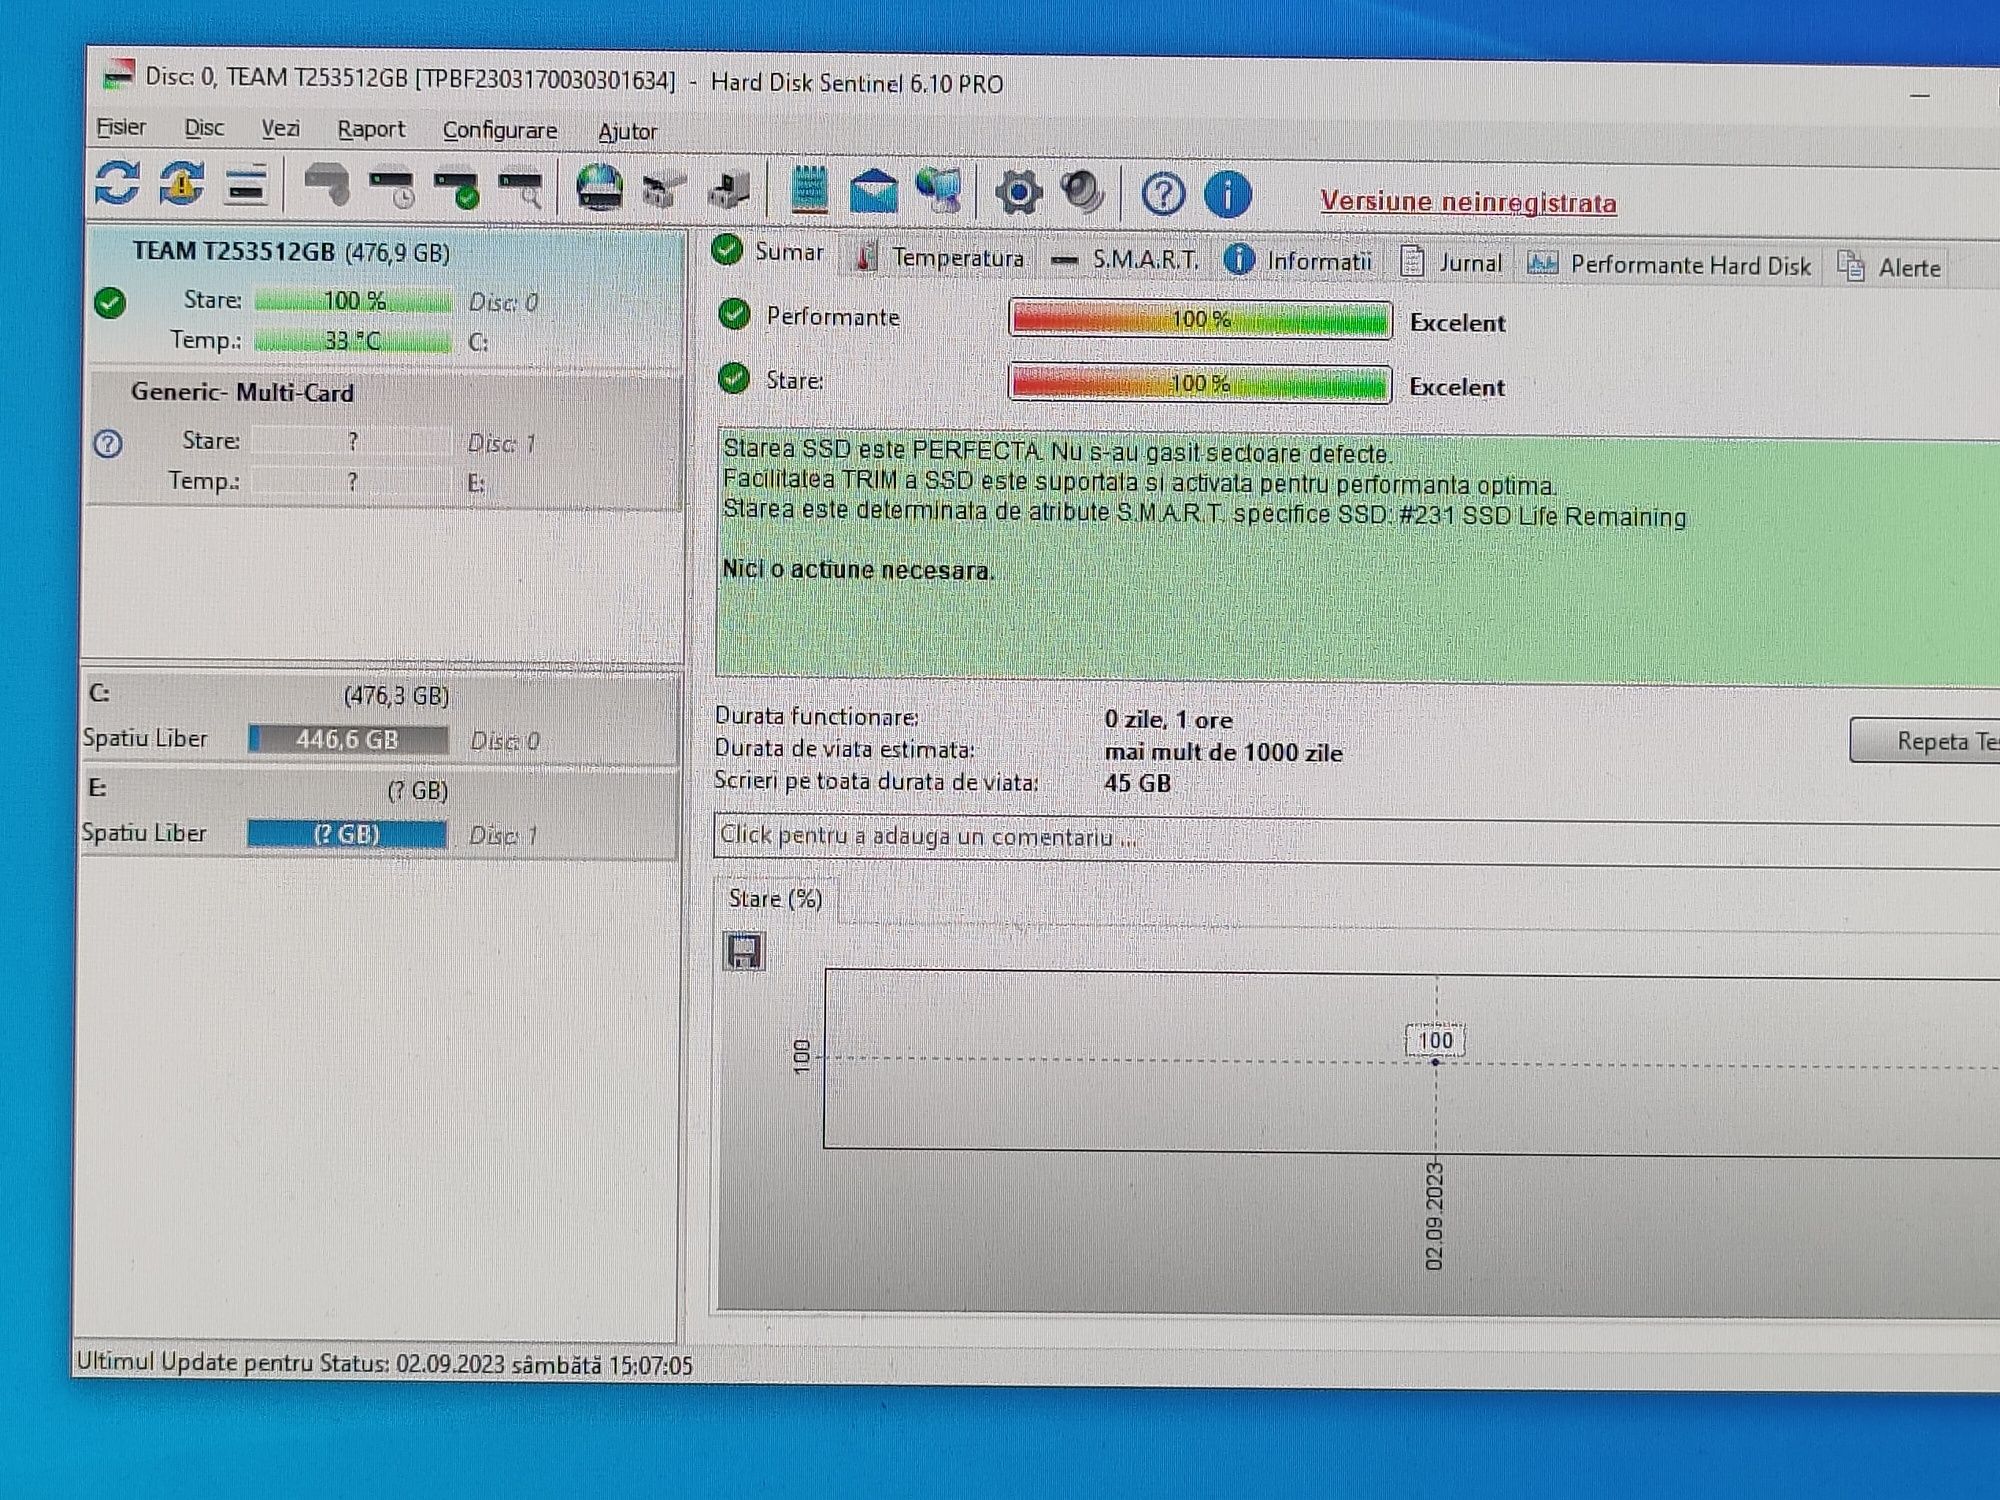The width and height of the screenshot is (2000, 1500).
Task: Click the green SSD status text box
Action: click(x=1358, y=556)
